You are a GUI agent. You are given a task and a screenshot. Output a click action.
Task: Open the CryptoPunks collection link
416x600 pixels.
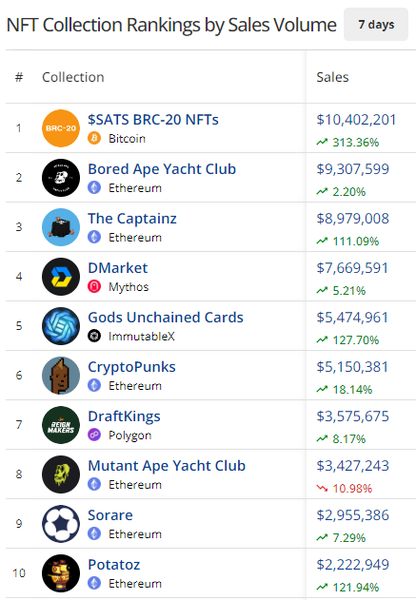coord(132,367)
